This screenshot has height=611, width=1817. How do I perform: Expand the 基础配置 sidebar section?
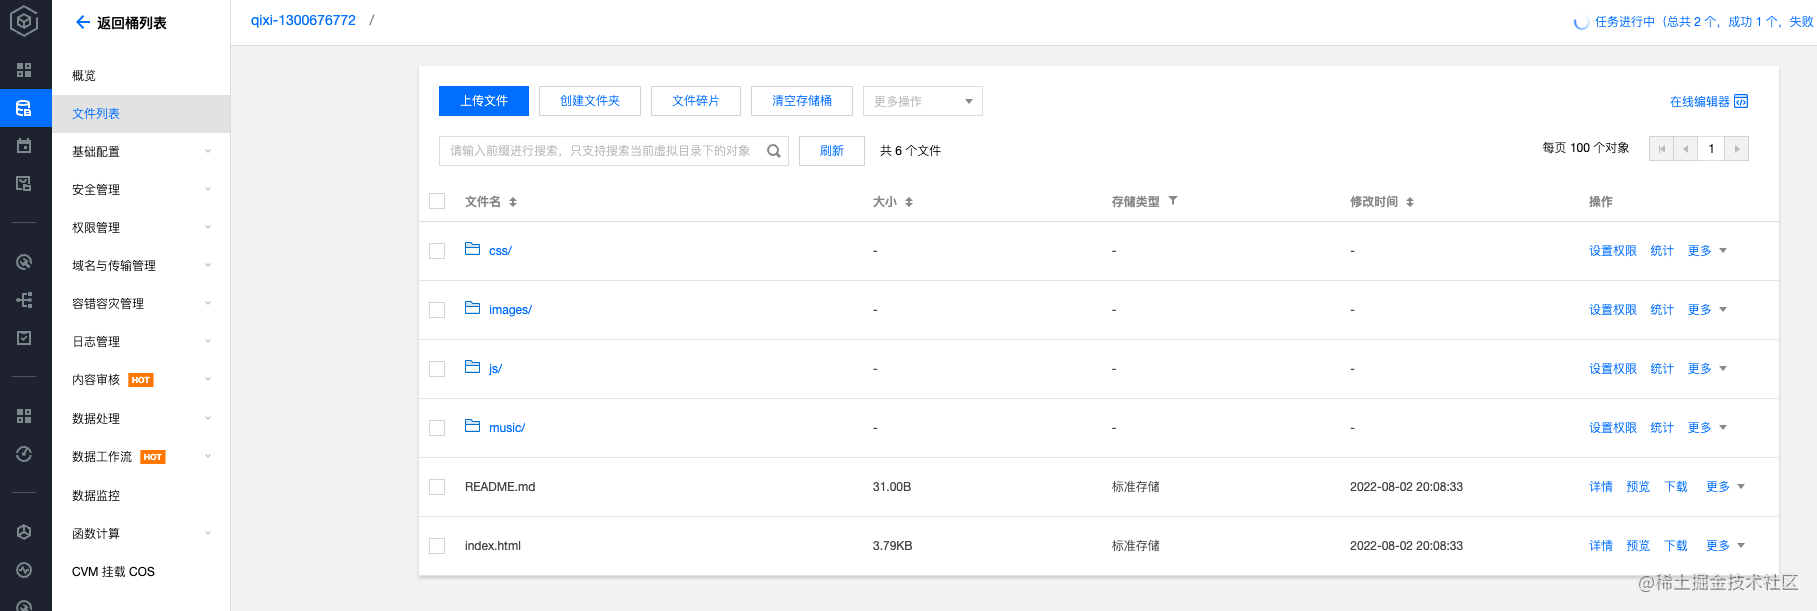(x=141, y=152)
